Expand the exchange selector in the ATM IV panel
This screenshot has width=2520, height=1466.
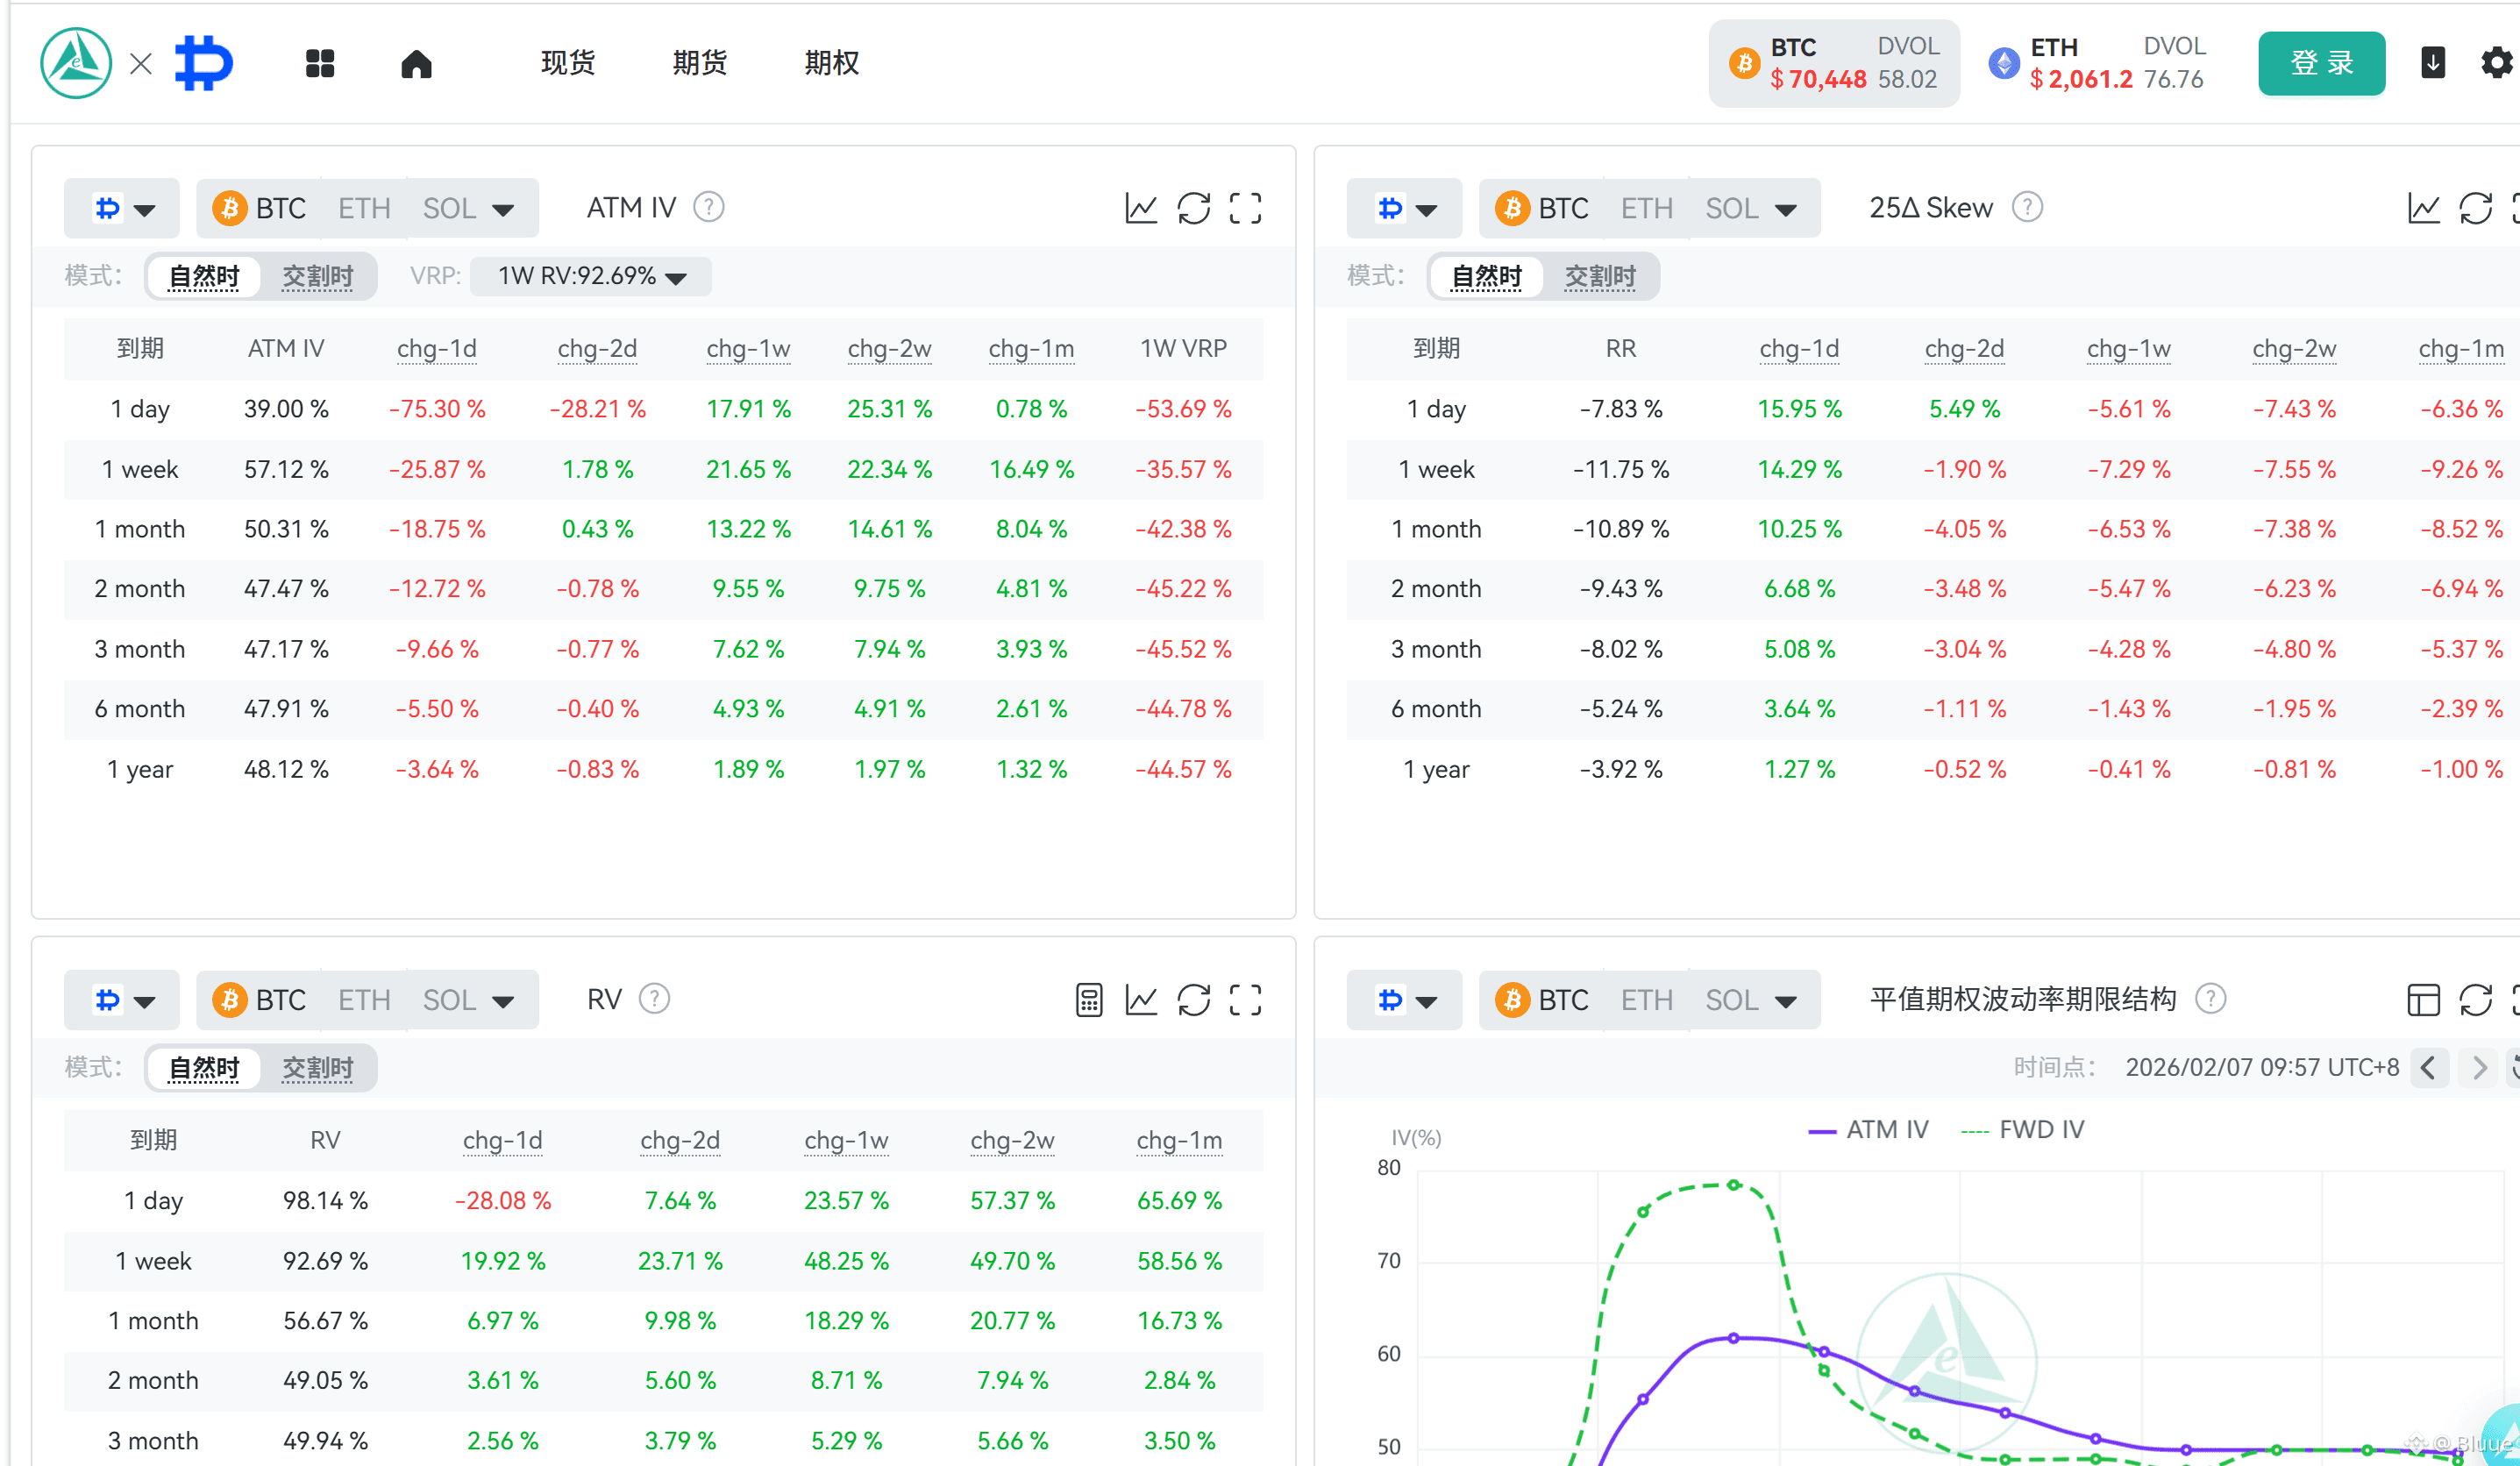click(x=122, y=208)
